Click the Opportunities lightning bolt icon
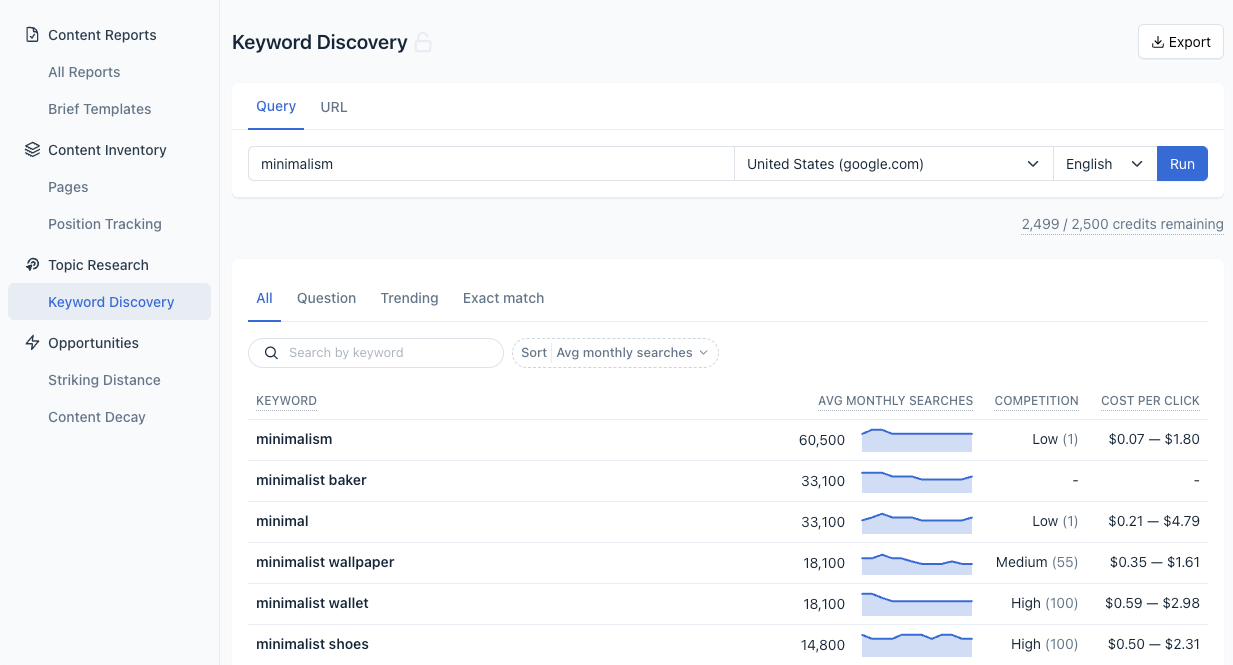The height and width of the screenshot is (665, 1233). click(x=32, y=343)
